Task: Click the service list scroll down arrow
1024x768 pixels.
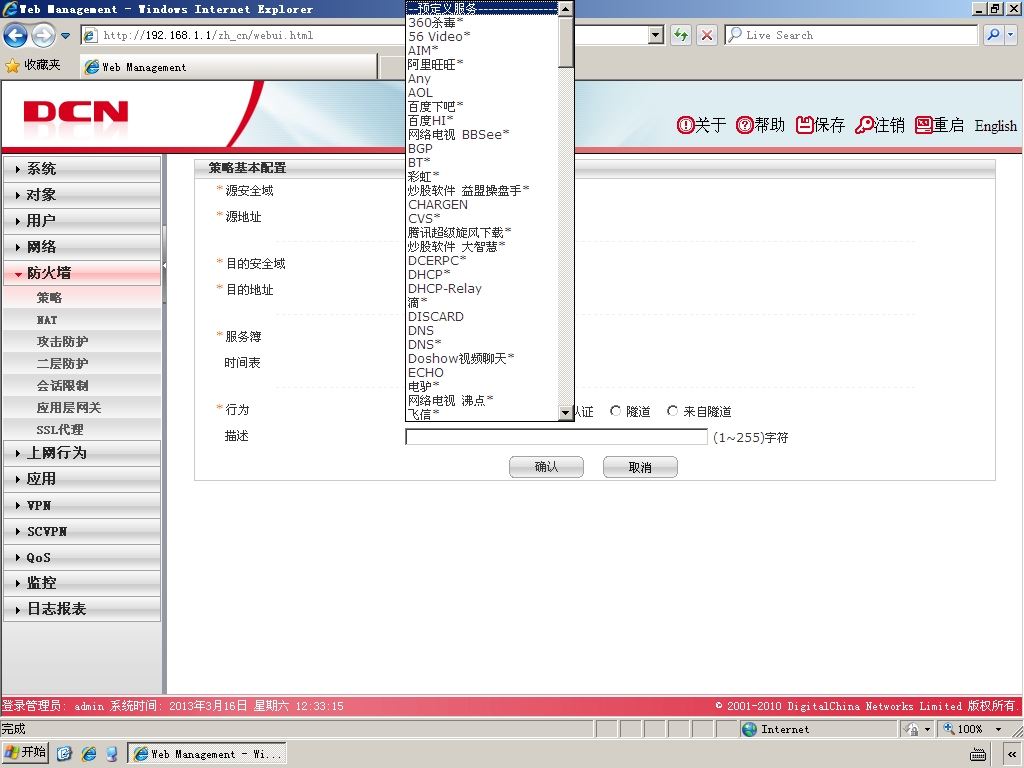Action: 566,412
